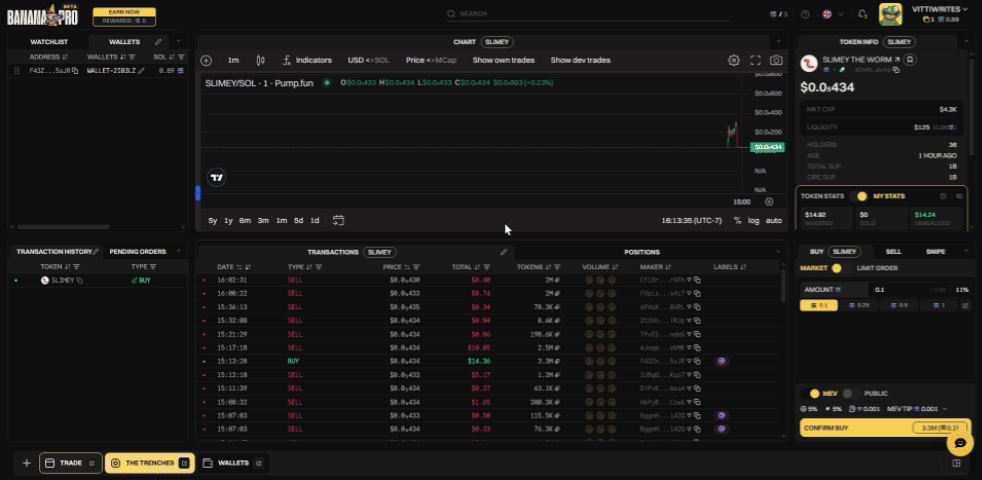982x480 pixels.
Task: Click the Search input field
Action: click(490, 14)
